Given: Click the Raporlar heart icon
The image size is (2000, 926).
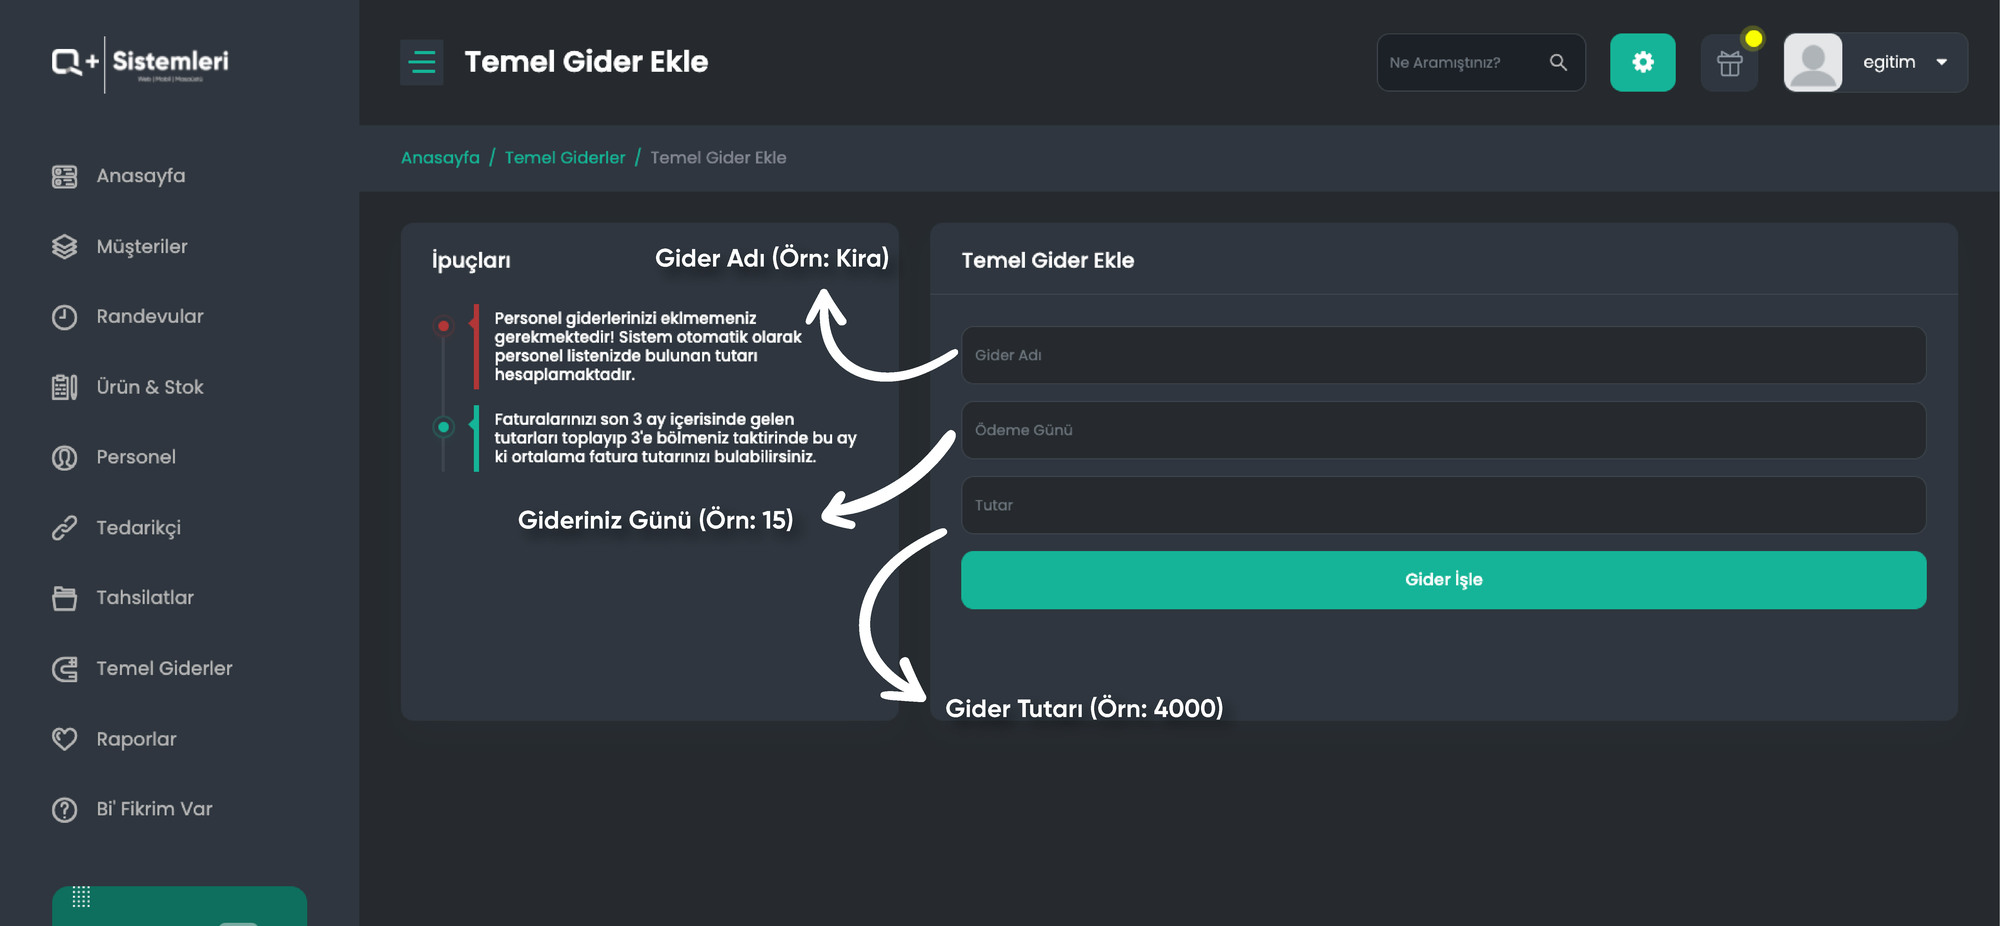Looking at the screenshot, I should 64,739.
